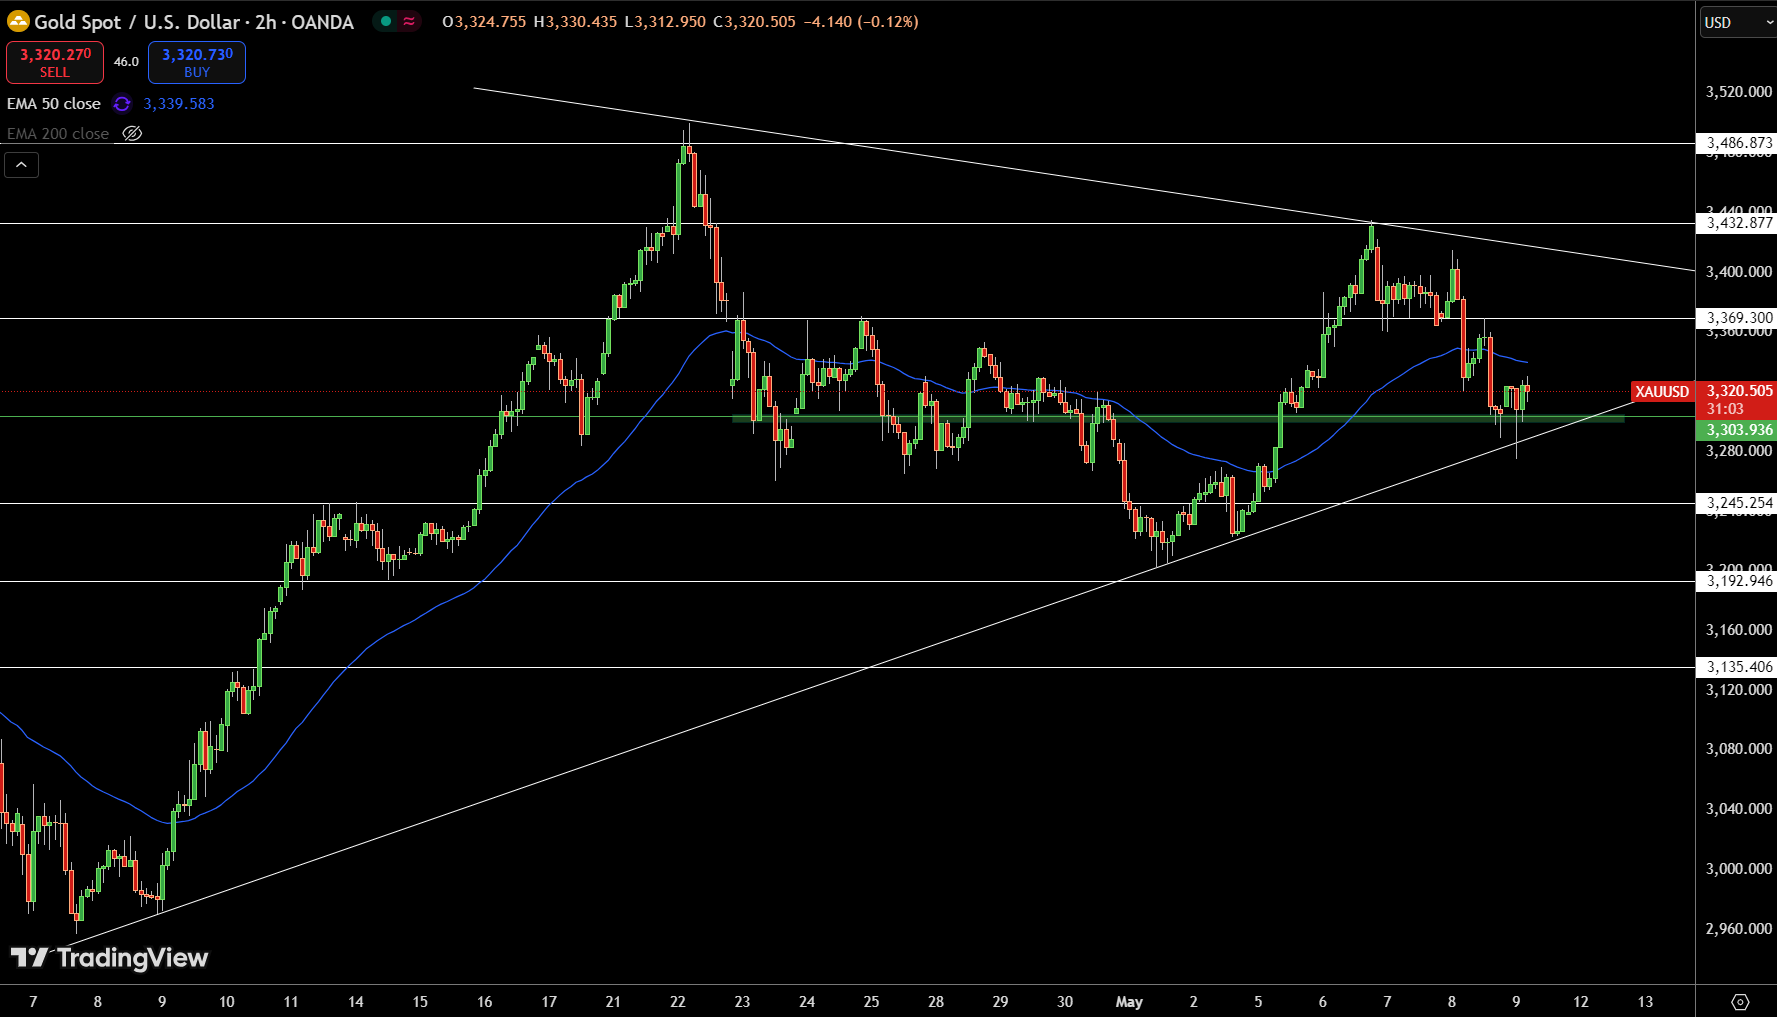Screen dimensions: 1777x1017
Task: Click the 3,120.000 price scale label
Action: point(1738,690)
